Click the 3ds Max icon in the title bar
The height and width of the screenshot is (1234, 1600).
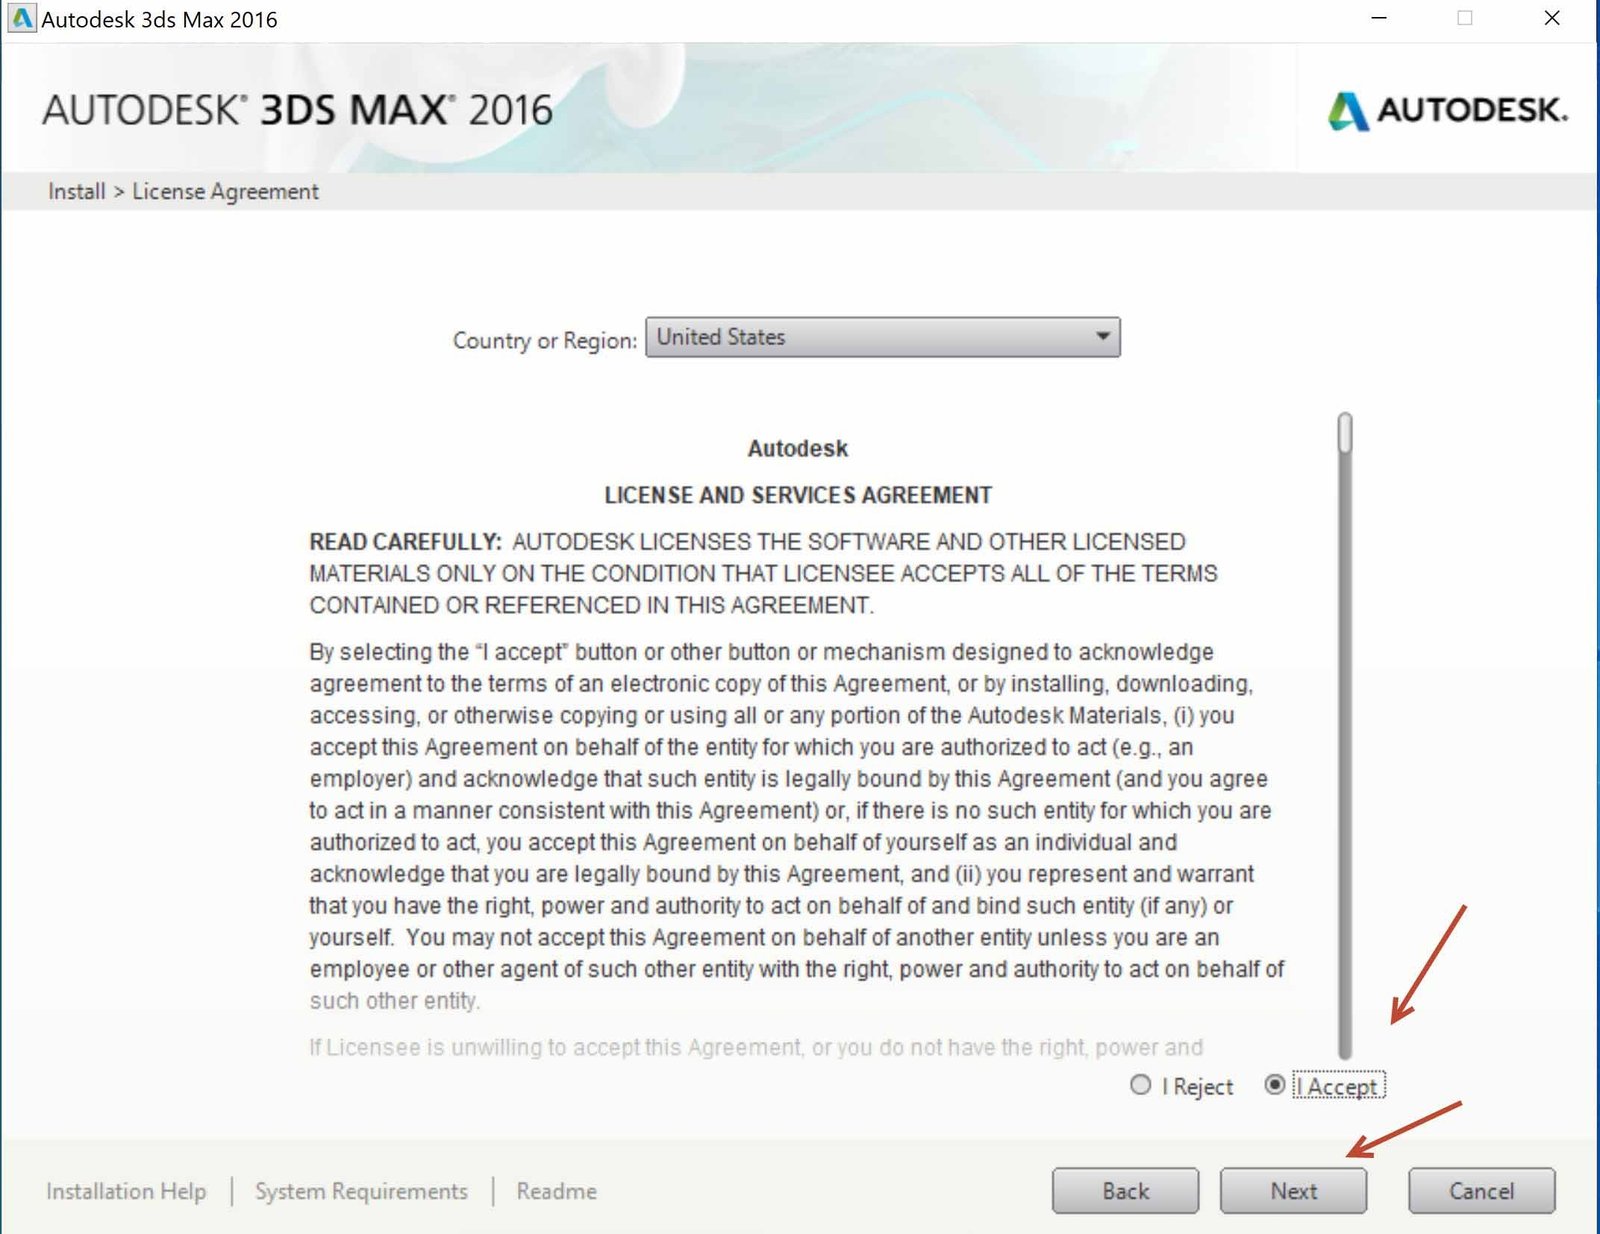point(21,17)
